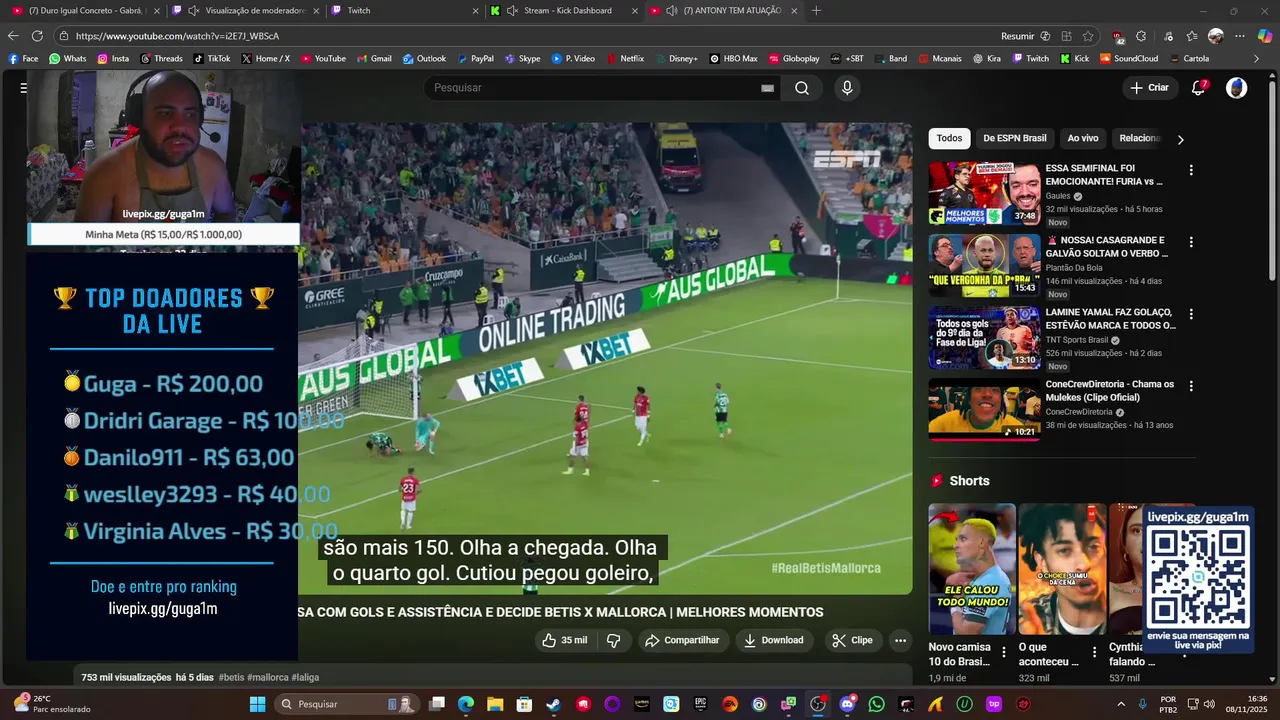Open the Novo camisa 10 short
1280x720 pixels.
point(971,569)
